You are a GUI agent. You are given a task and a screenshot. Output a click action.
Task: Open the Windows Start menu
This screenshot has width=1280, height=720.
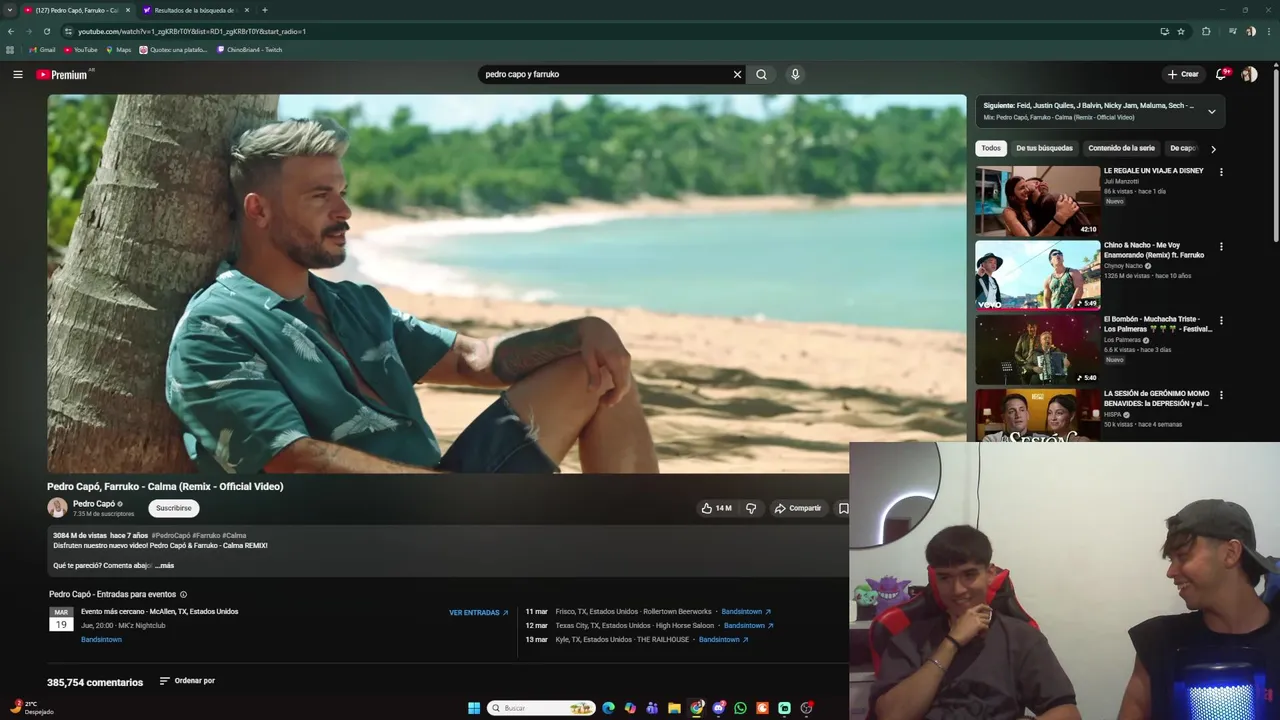(x=474, y=708)
